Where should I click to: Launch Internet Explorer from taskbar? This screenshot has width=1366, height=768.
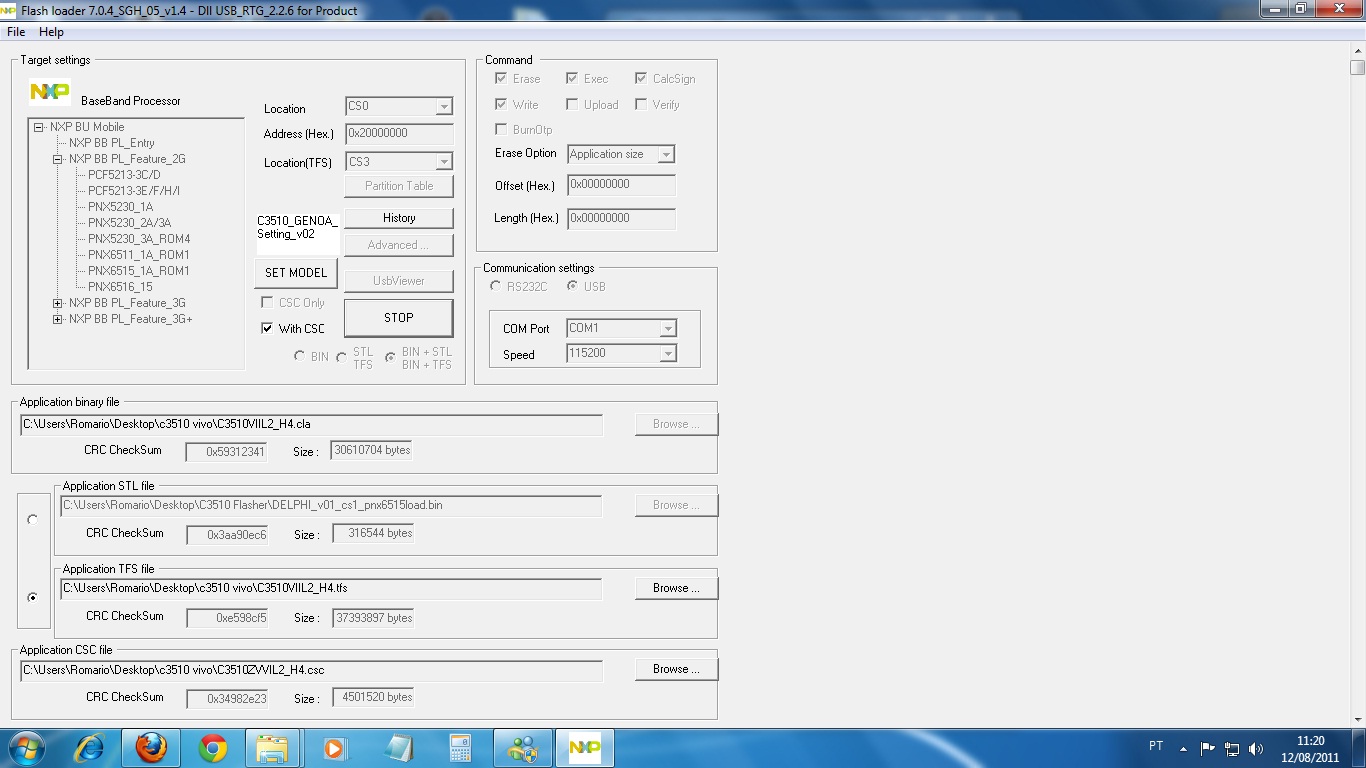coord(90,748)
